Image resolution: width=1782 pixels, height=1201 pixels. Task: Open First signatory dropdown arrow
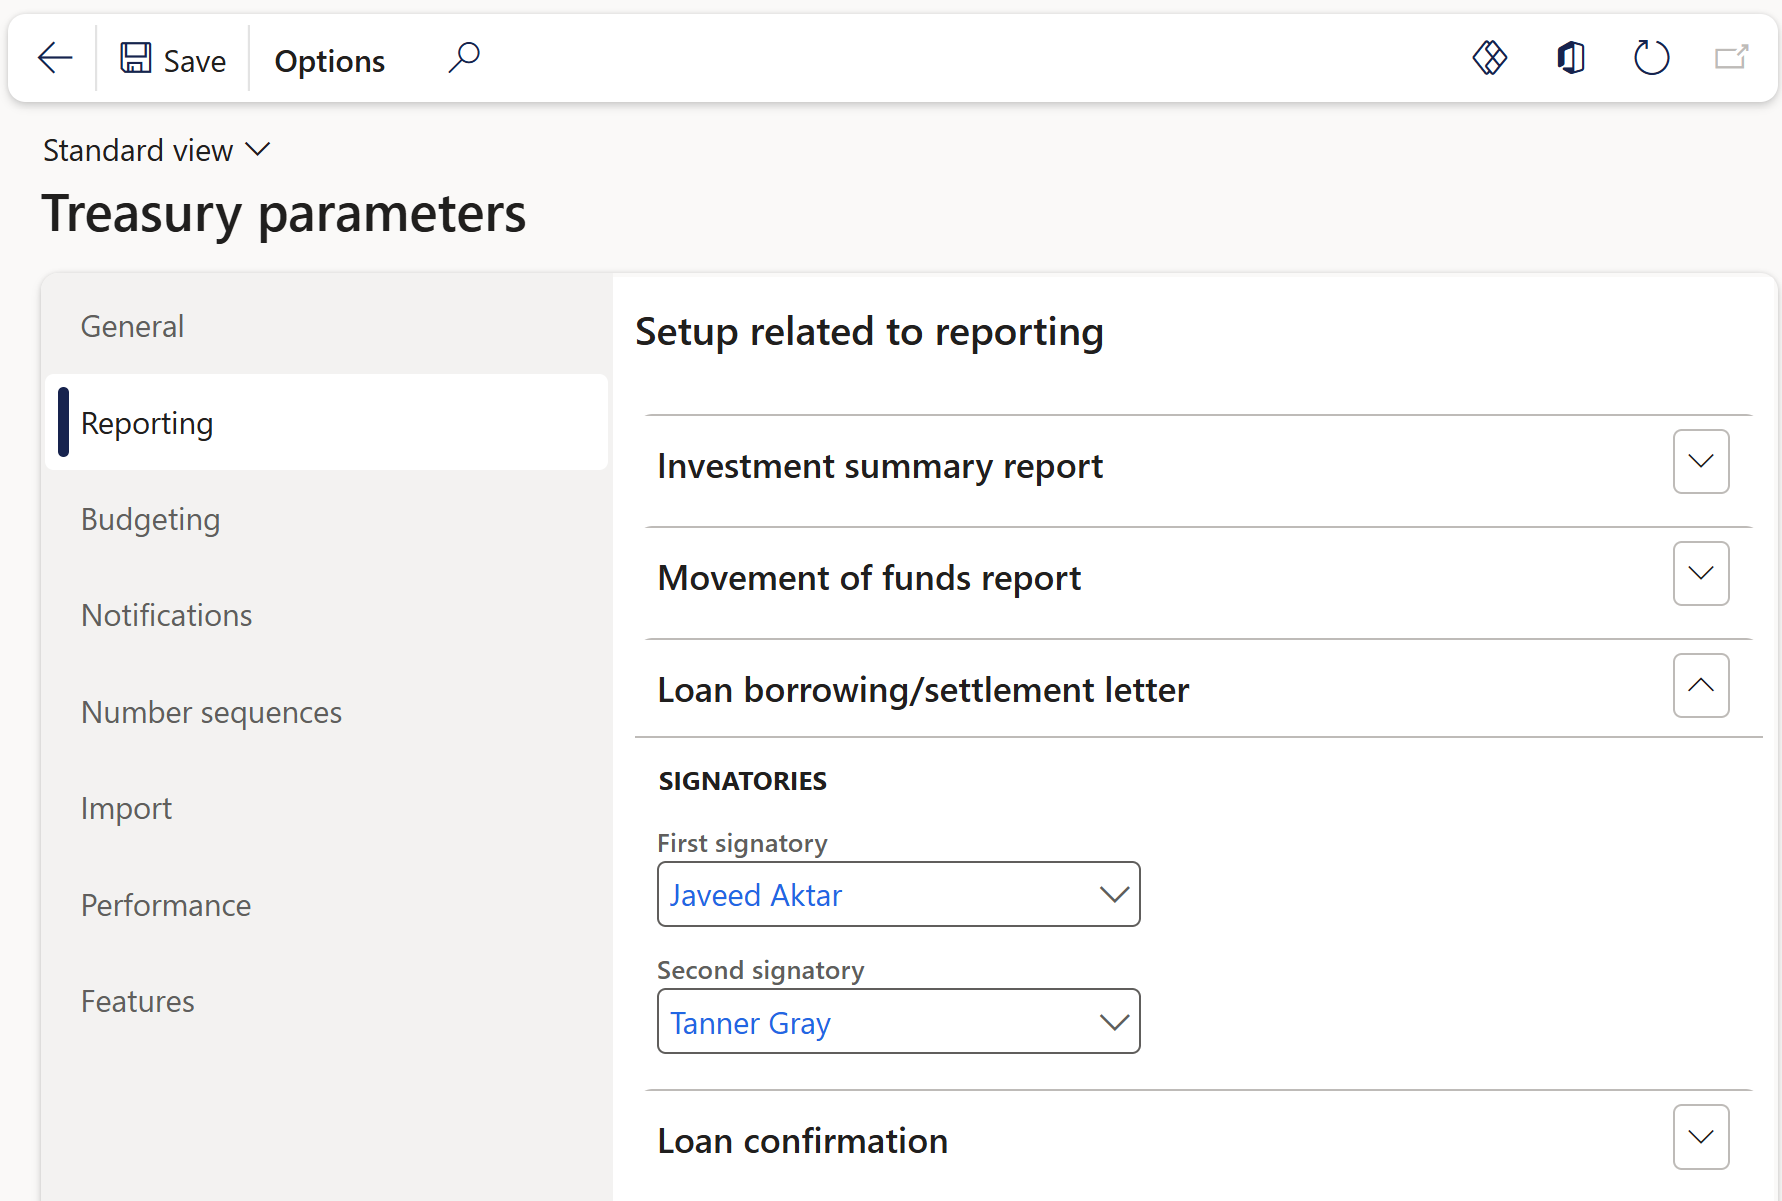tap(1114, 894)
